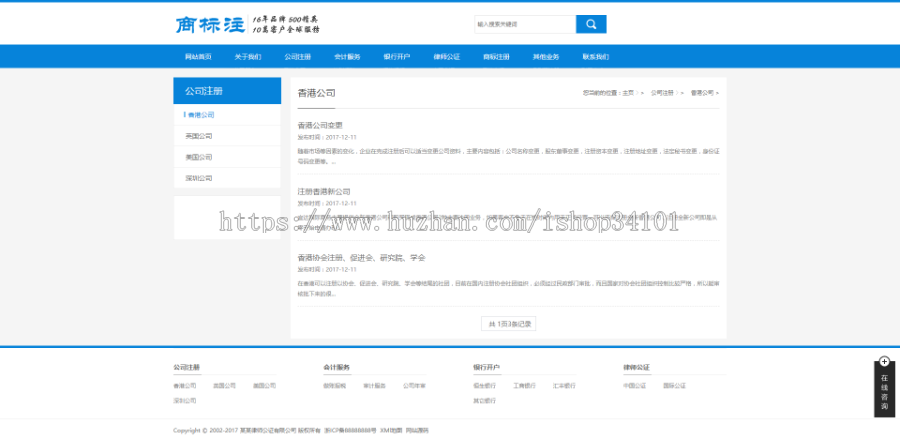Open 公司注册 in top navigation bar

297,57
